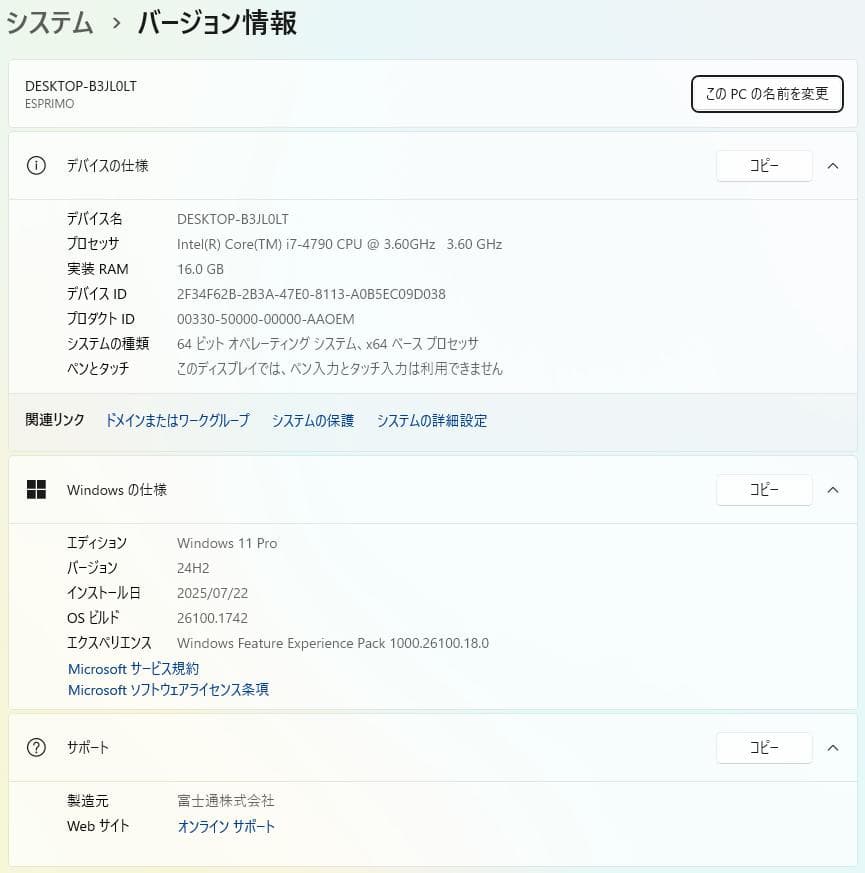
Task: Open the オンライン サポート link
Action: pos(226,826)
